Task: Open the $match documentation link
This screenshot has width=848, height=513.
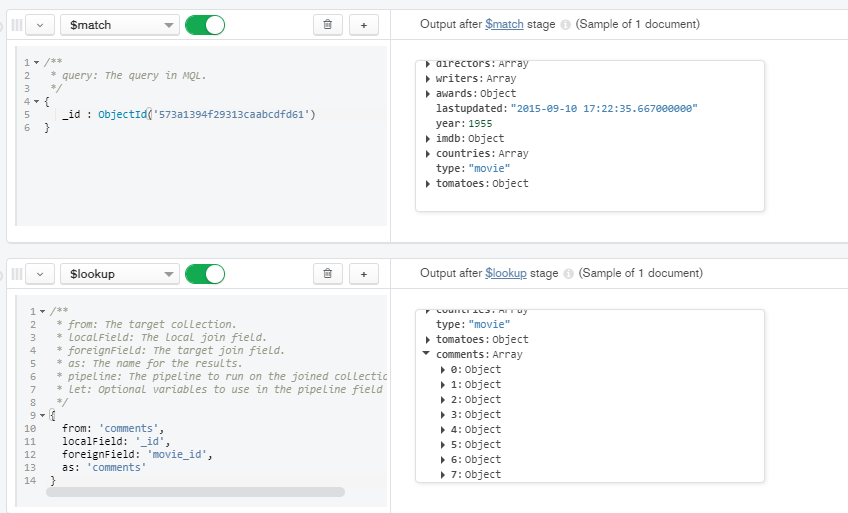Action: click(x=504, y=24)
